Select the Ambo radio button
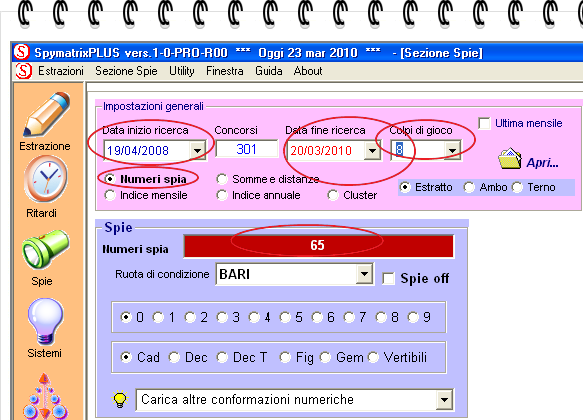Viewport: 583px width, 420px height. tap(469, 187)
